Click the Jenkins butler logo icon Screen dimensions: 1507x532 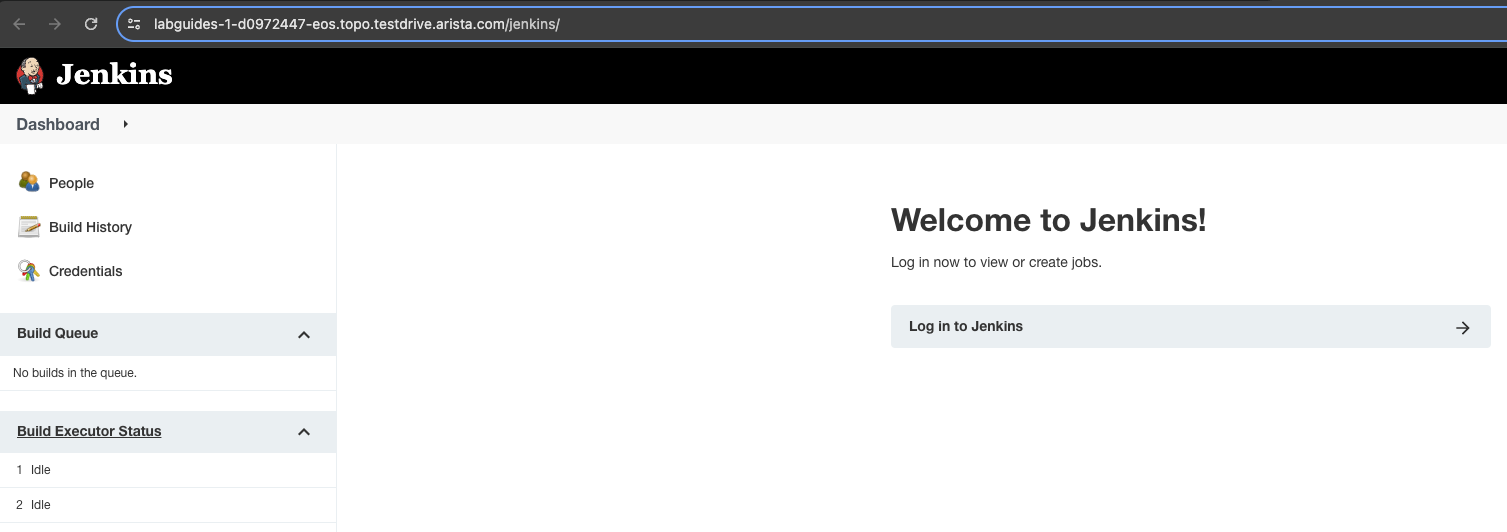pyautogui.click(x=30, y=75)
